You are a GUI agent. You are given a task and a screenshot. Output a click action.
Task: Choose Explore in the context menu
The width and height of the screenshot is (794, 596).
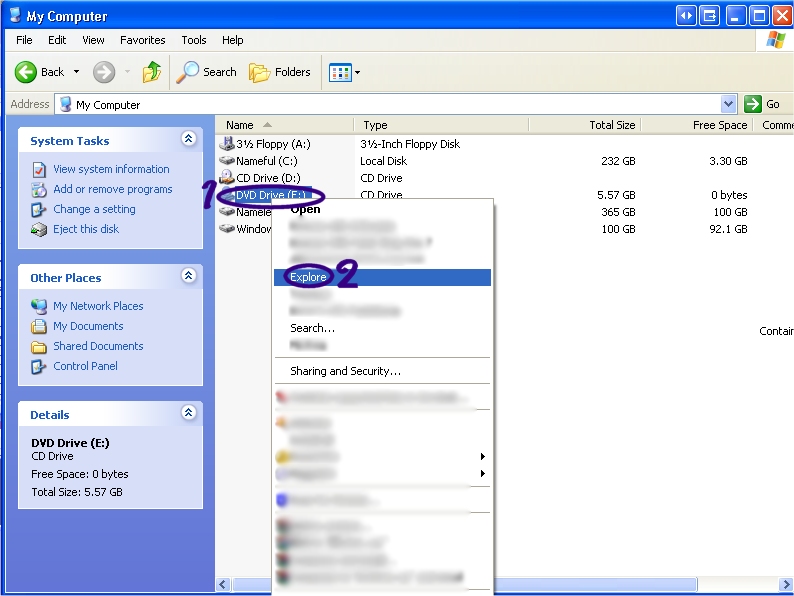click(x=308, y=277)
